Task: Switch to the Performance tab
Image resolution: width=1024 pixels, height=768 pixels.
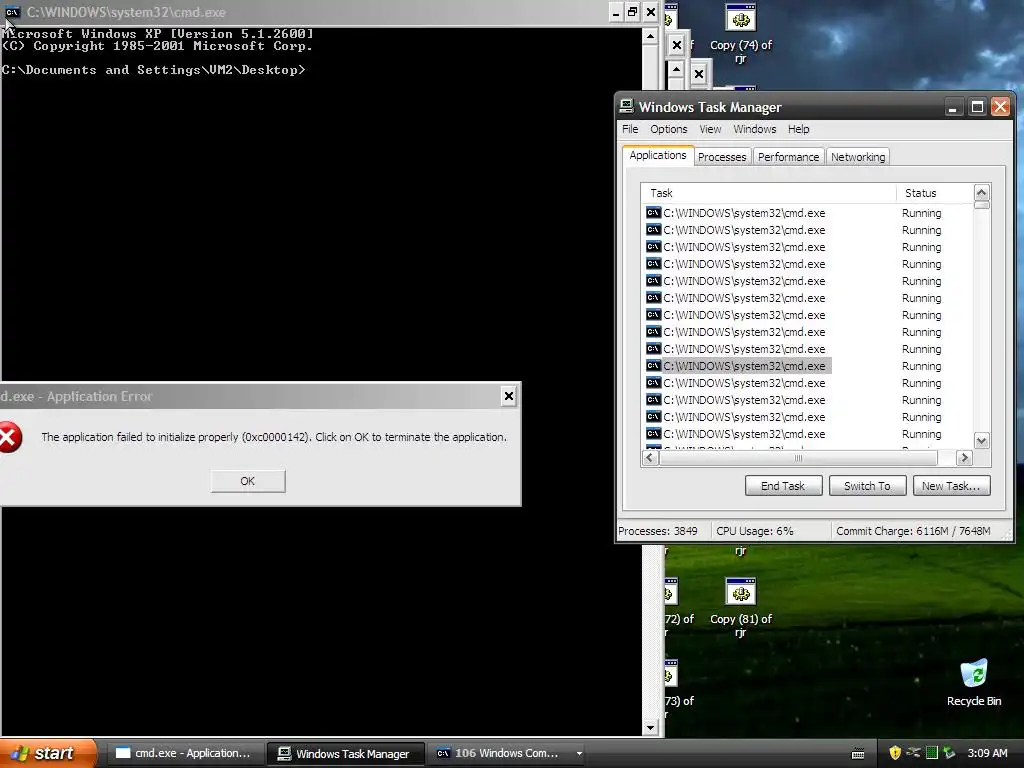Action: point(788,157)
